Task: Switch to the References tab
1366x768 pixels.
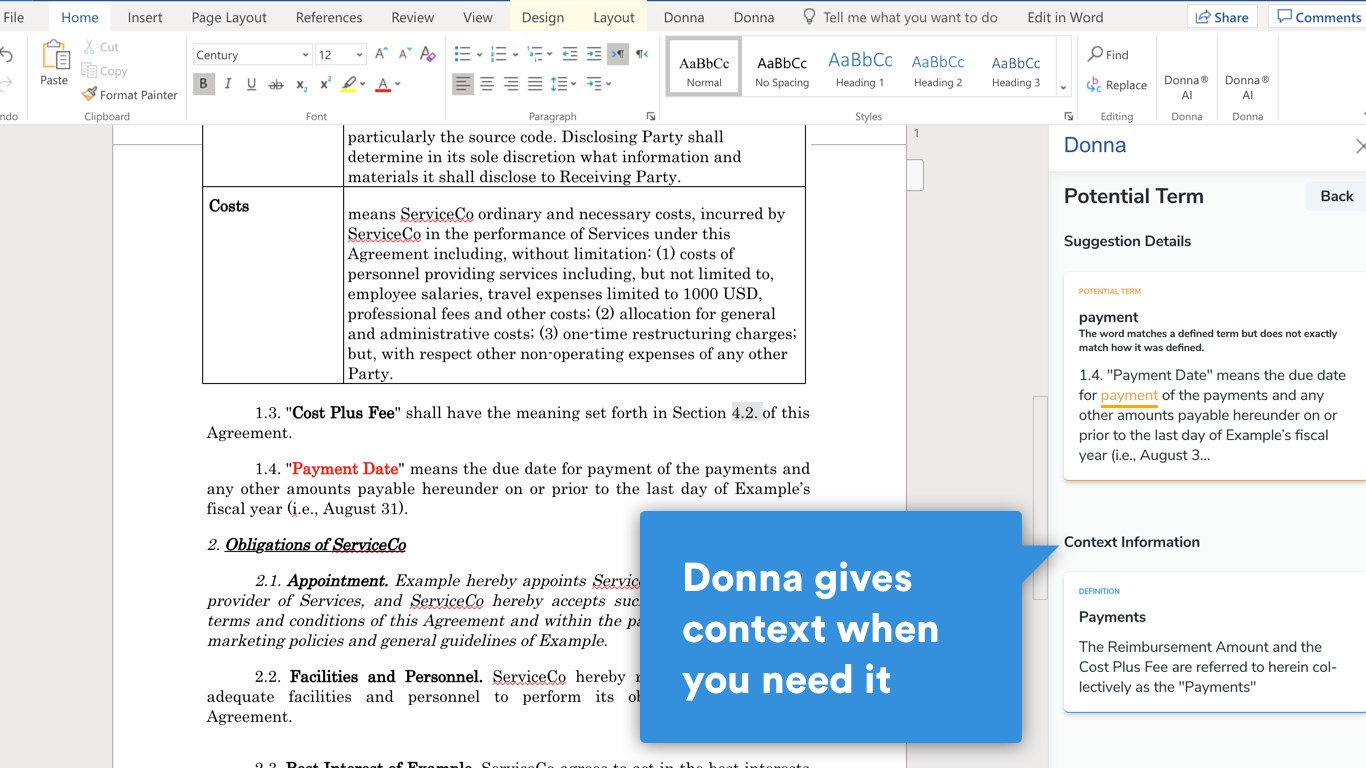Action: click(329, 17)
